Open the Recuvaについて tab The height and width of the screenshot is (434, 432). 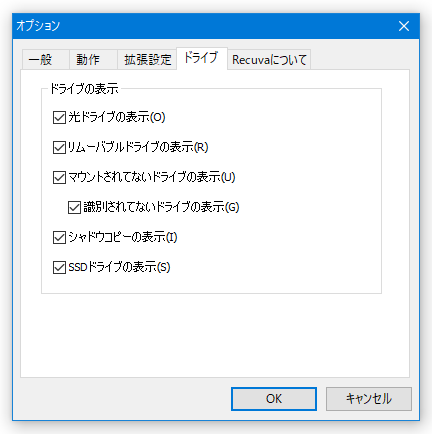click(269, 60)
